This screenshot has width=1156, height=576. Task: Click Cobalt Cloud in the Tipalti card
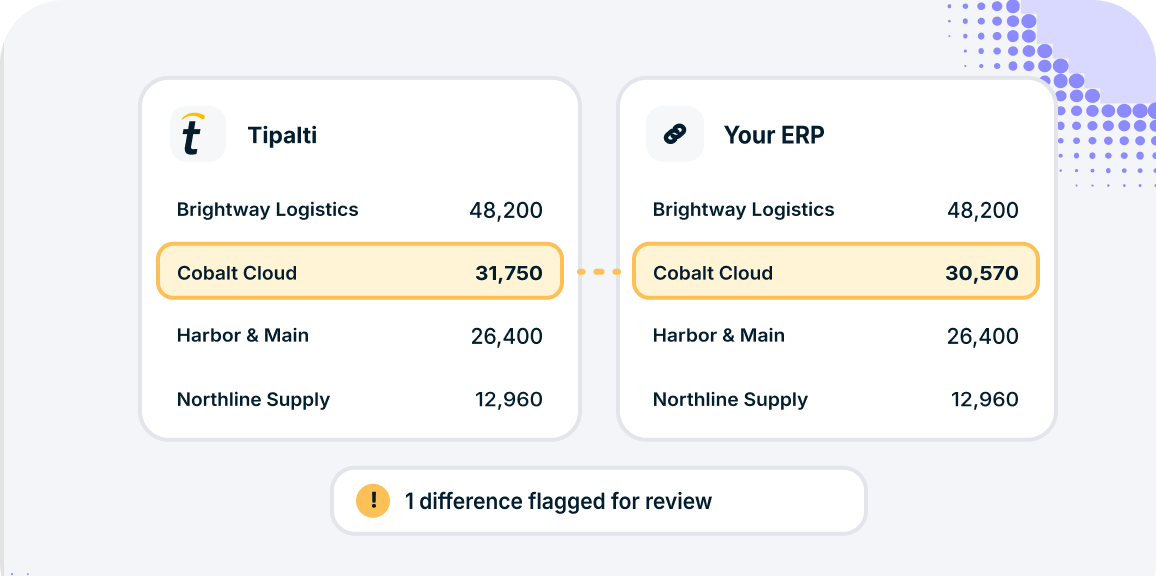click(237, 273)
